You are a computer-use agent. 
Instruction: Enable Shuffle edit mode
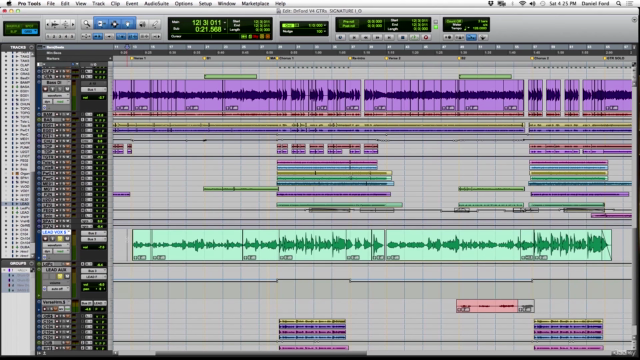click(x=13, y=26)
